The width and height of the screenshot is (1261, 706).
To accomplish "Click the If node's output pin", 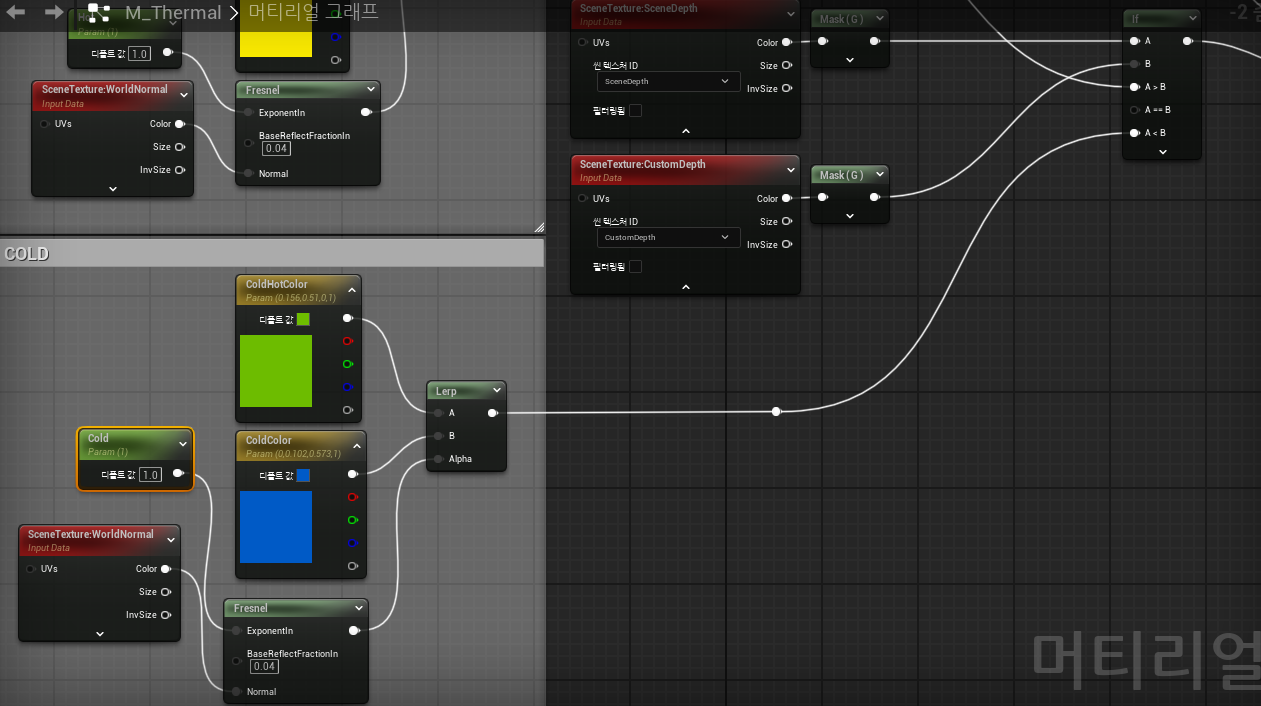I will (1187, 41).
